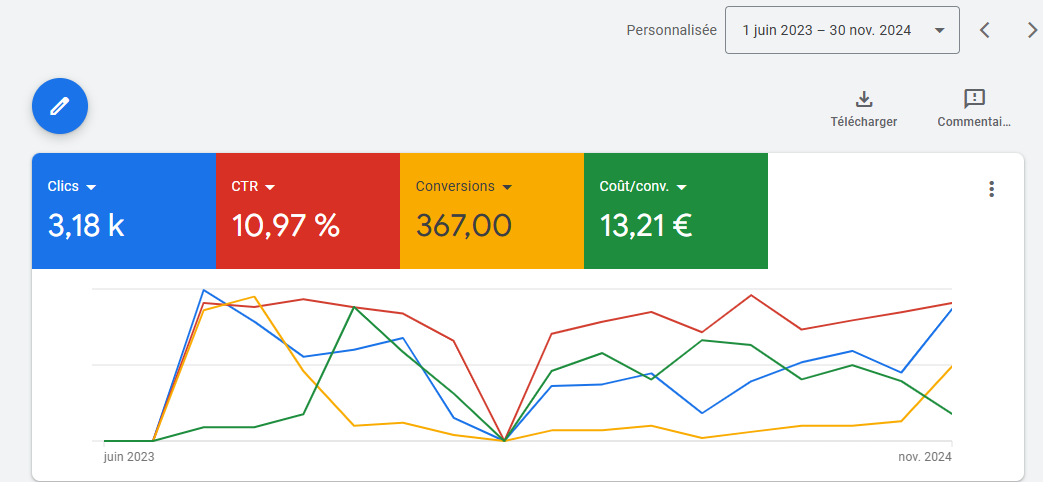This screenshot has height=482, width=1043.
Task: Expand the Coût/conv. metric dropdown arrow
Action: [x=681, y=187]
